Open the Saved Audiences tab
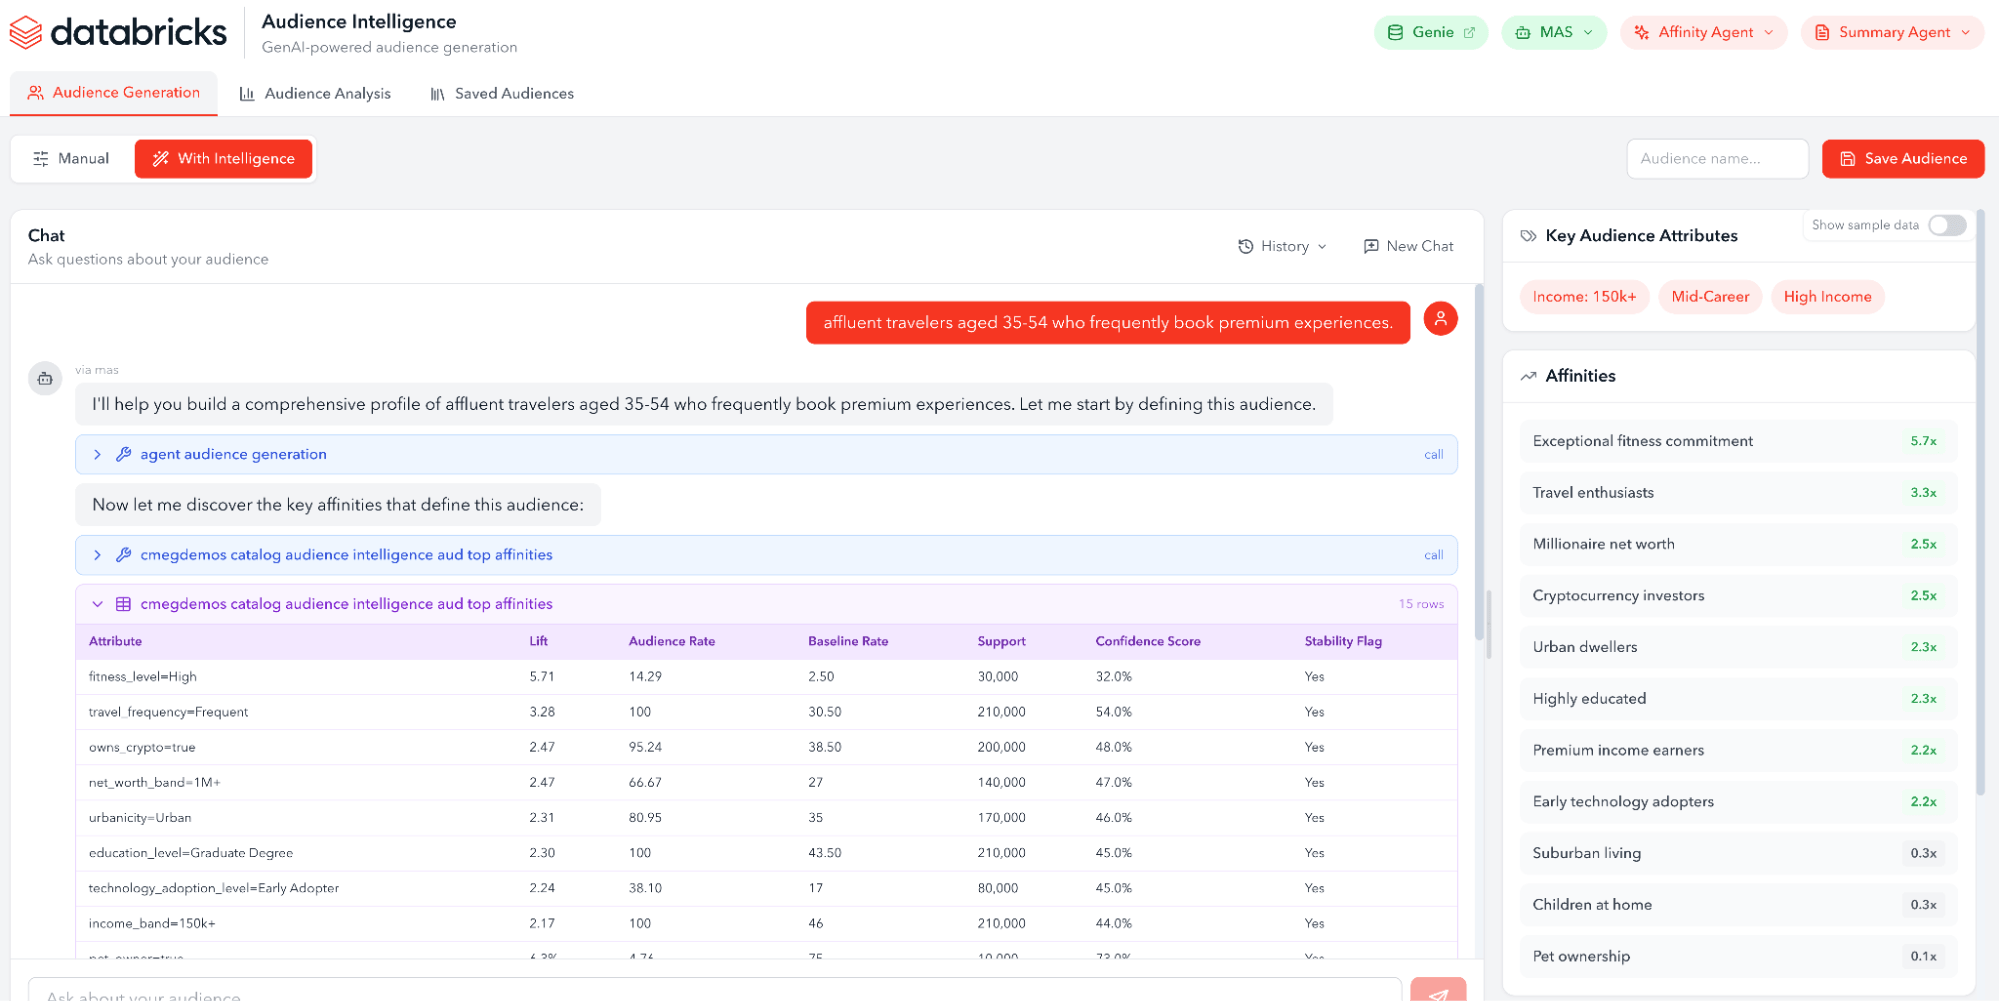1999x1002 pixels. [502, 94]
